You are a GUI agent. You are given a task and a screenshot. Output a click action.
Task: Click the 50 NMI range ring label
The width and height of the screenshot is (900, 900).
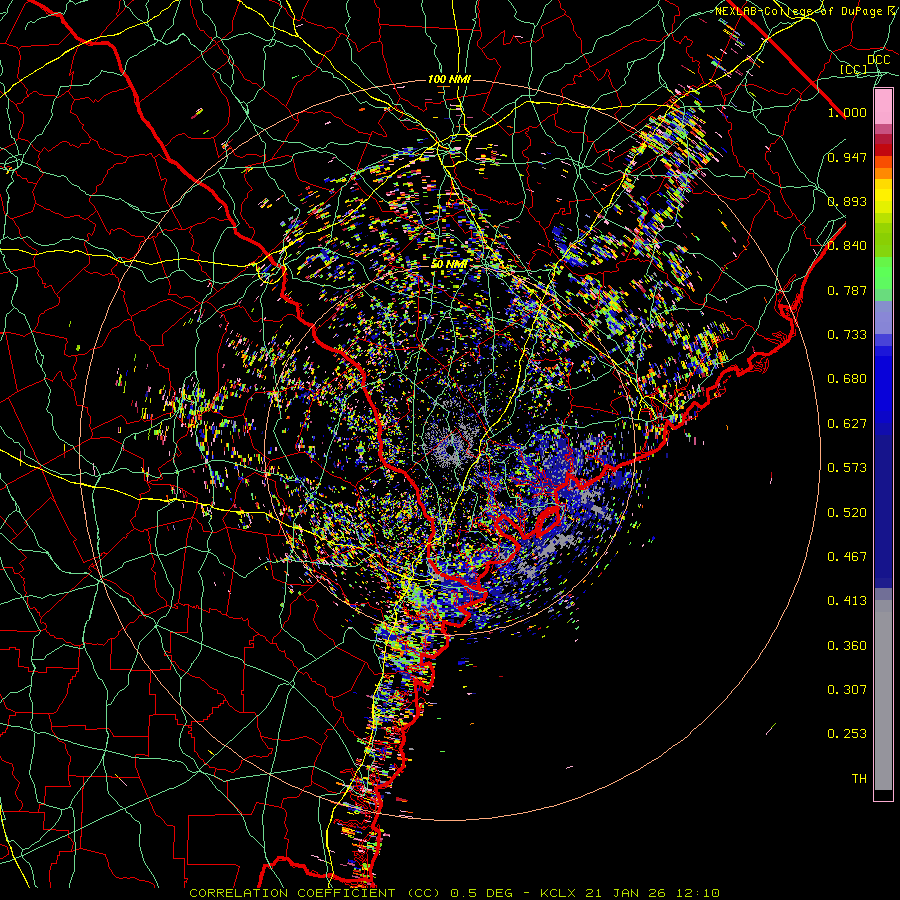(449, 265)
